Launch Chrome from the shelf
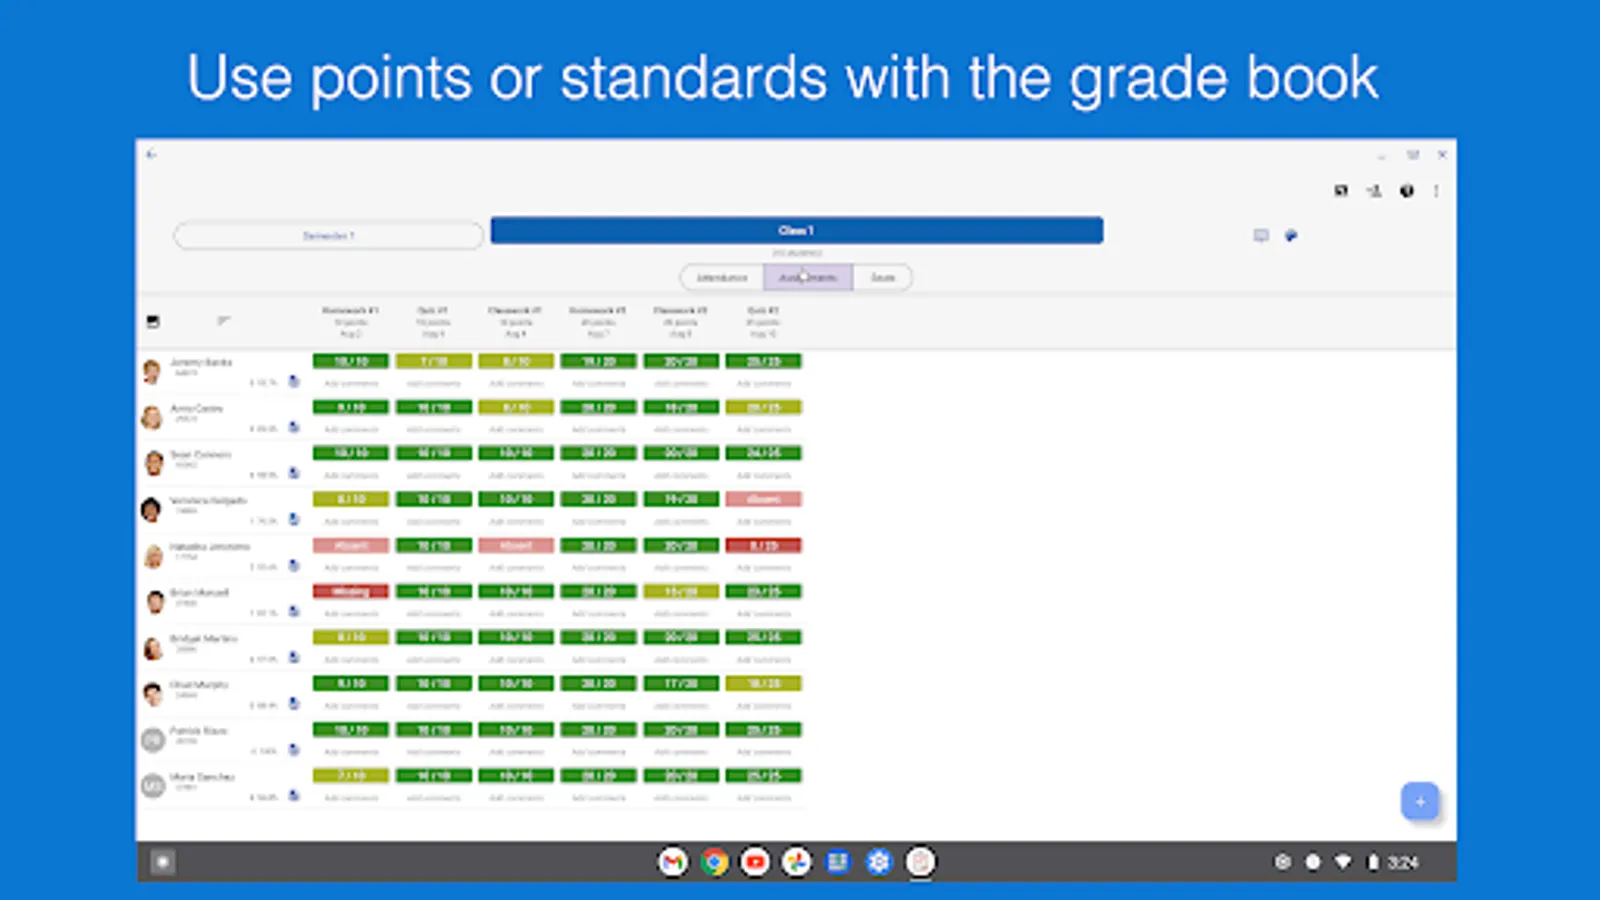 (714, 862)
